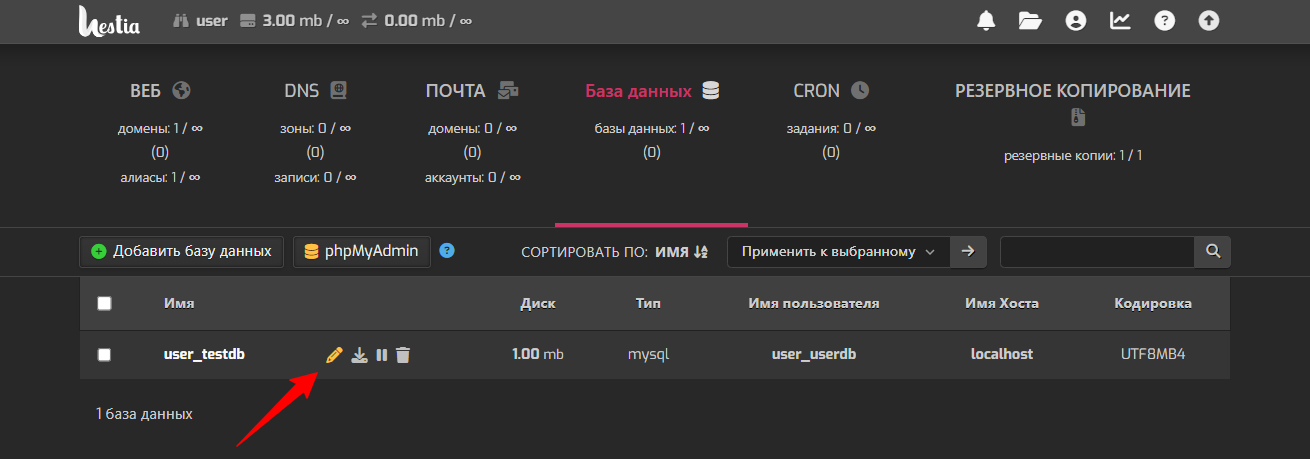1310x459 pixels.
Task: Click the binoculars icon next to user
Action: (182, 20)
